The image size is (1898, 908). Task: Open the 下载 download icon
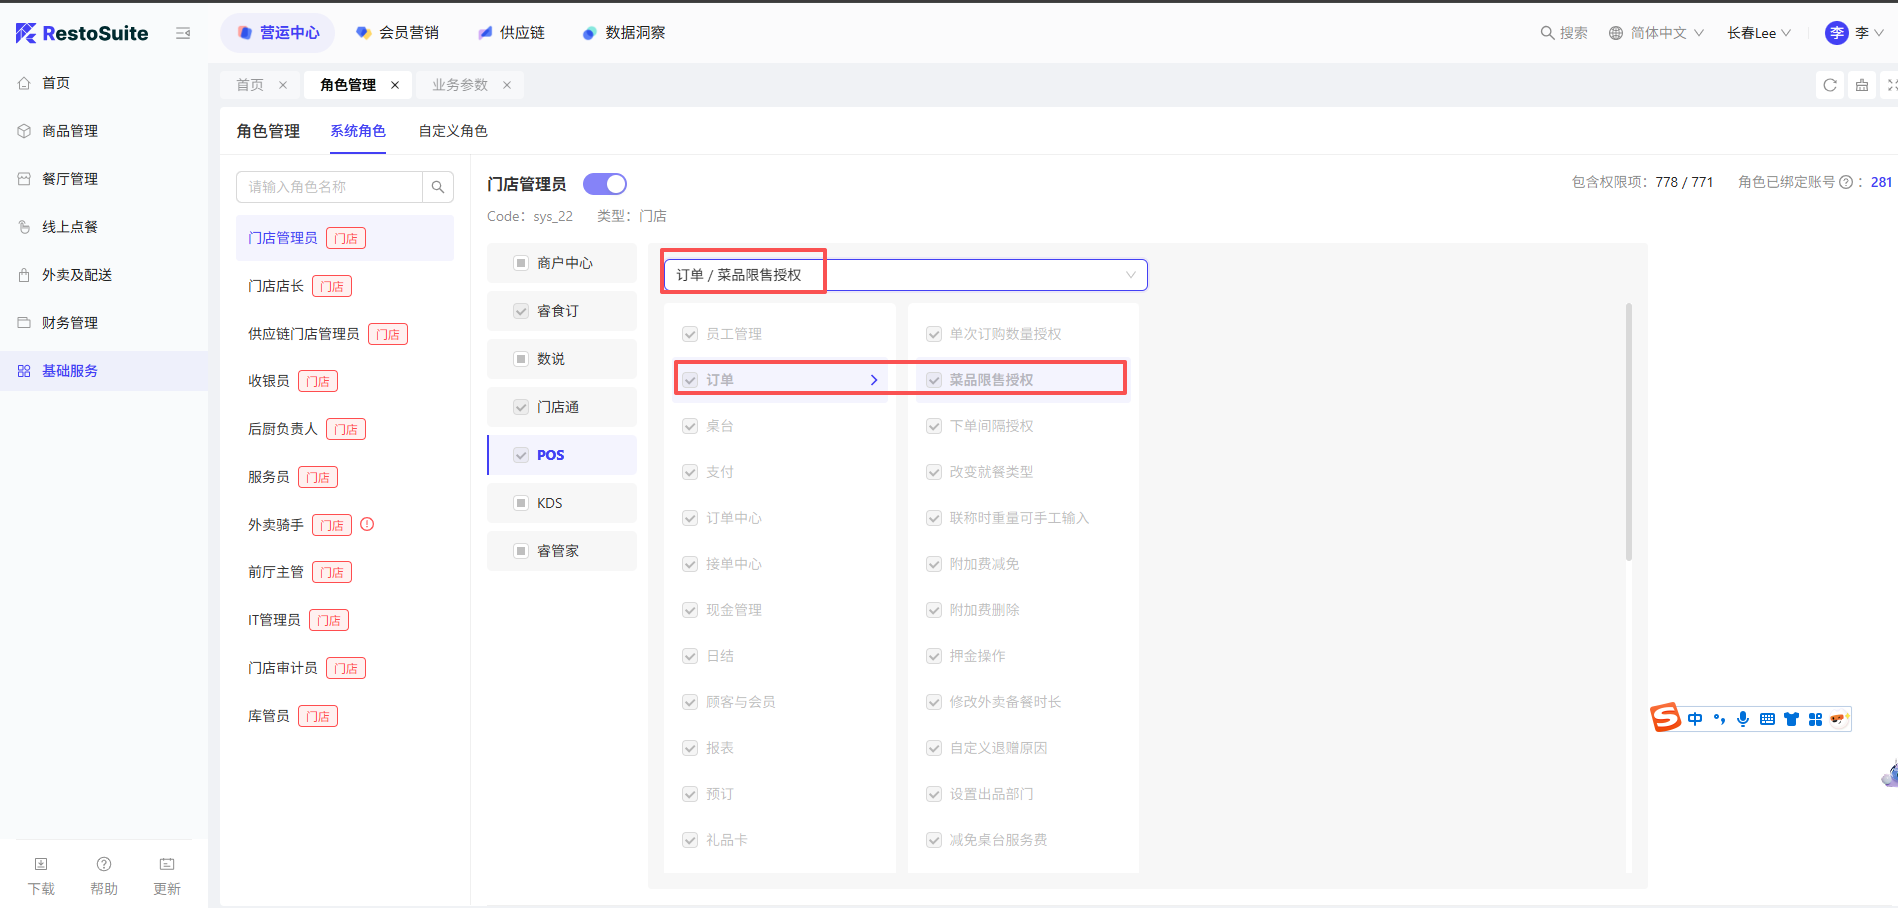(x=41, y=864)
